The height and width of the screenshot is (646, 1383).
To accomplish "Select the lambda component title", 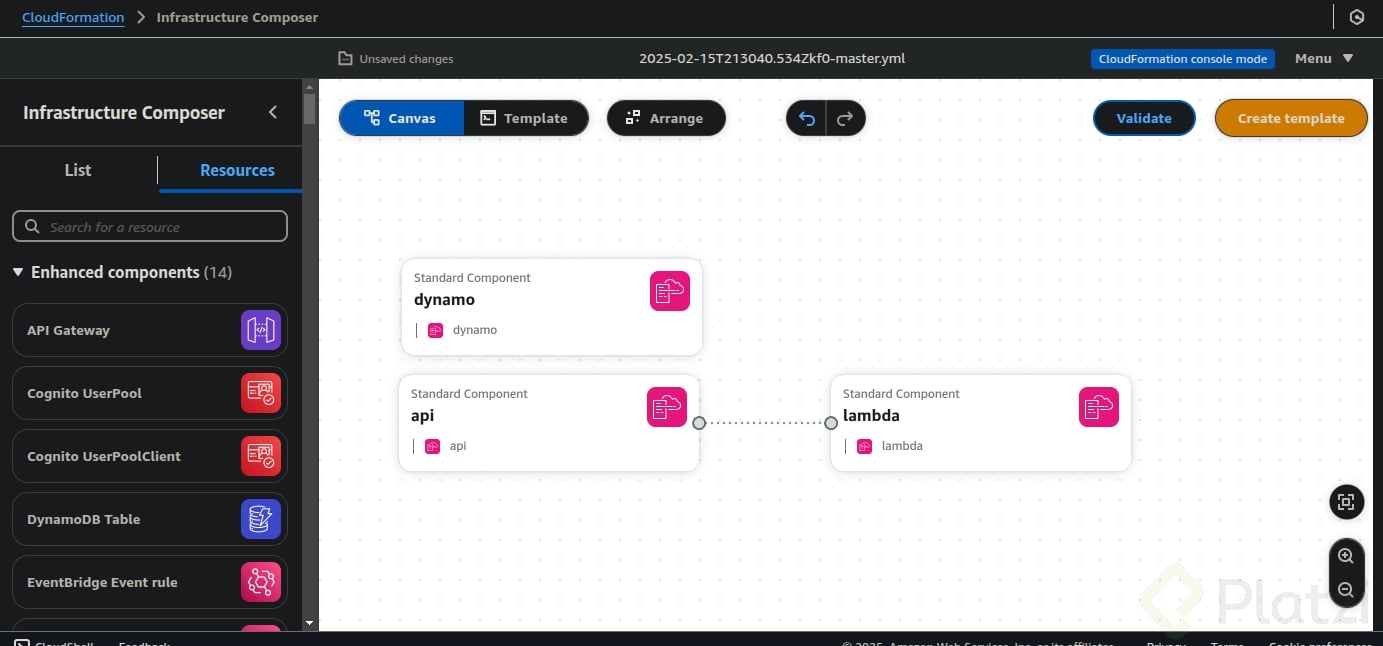I will coord(871,416).
